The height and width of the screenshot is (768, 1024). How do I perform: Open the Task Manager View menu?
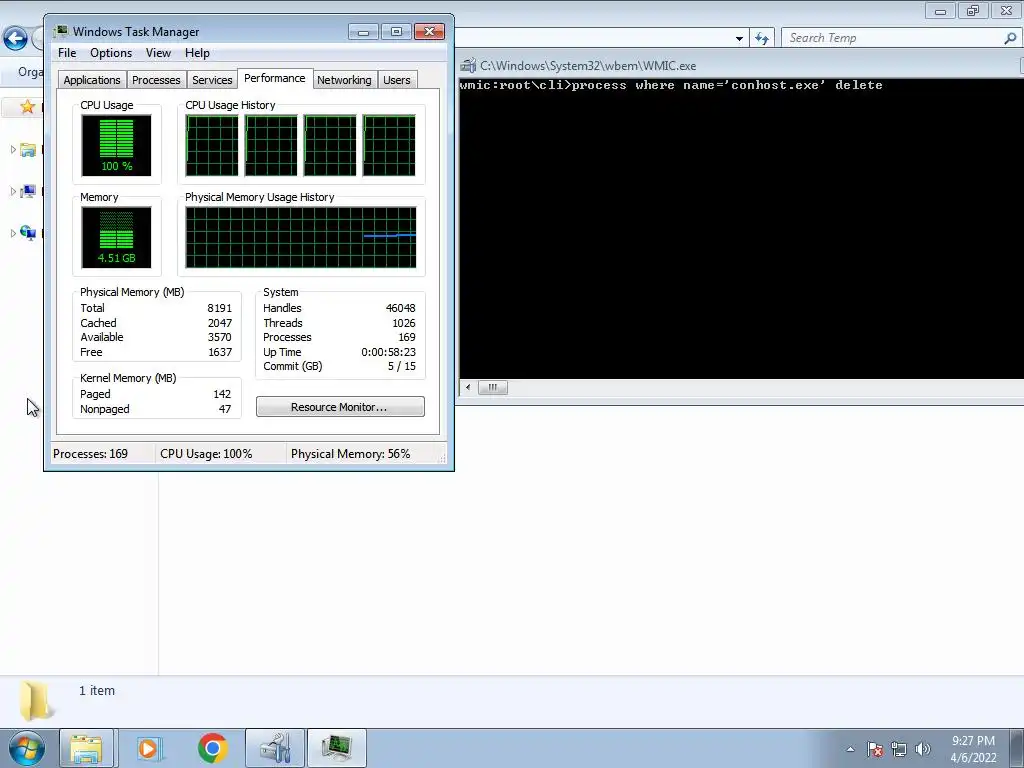(x=158, y=53)
